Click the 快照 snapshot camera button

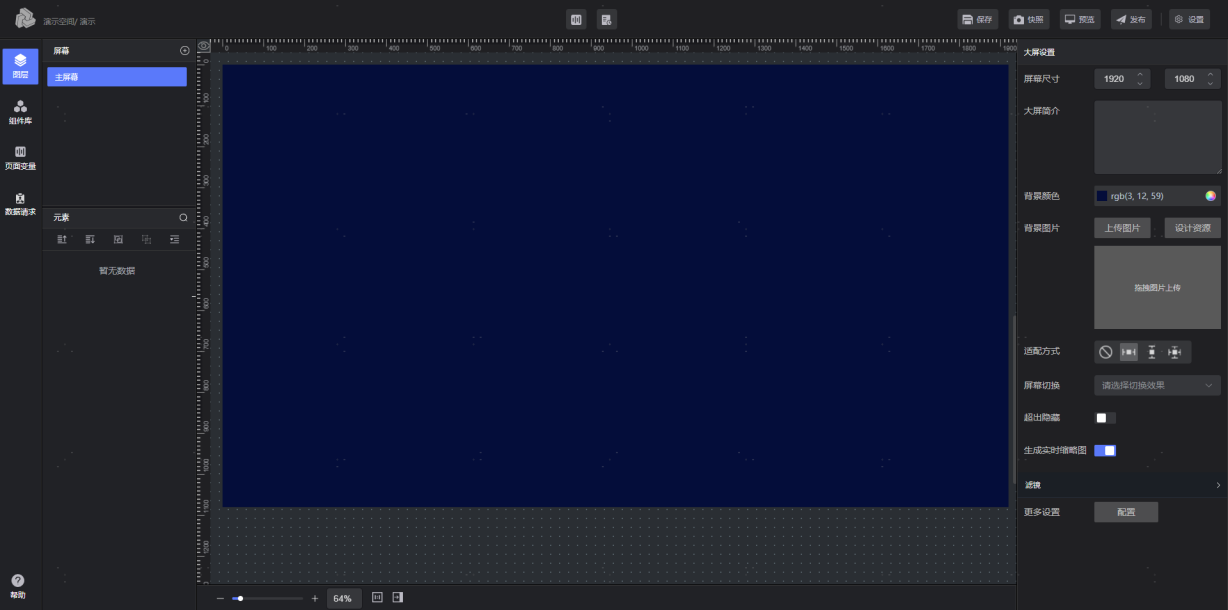pyautogui.click(x=1029, y=19)
